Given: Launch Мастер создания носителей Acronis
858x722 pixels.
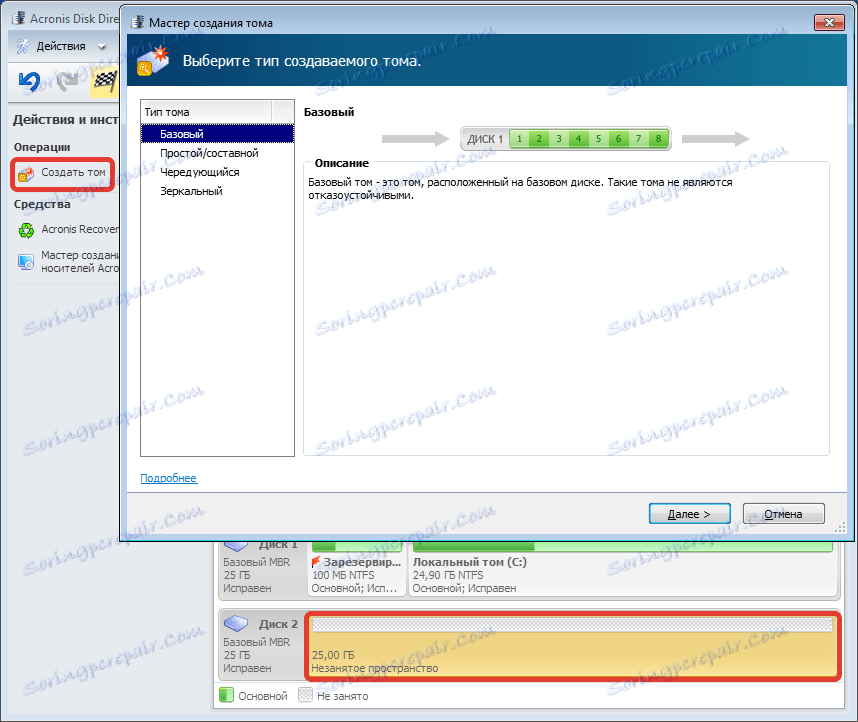Looking at the screenshot, I should [80, 262].
